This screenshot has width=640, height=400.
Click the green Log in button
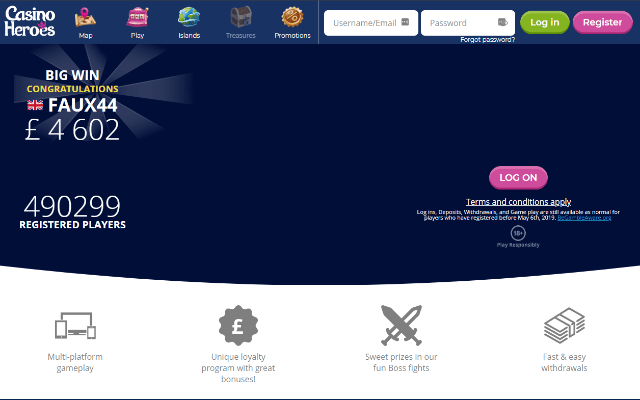coord(544,22)
